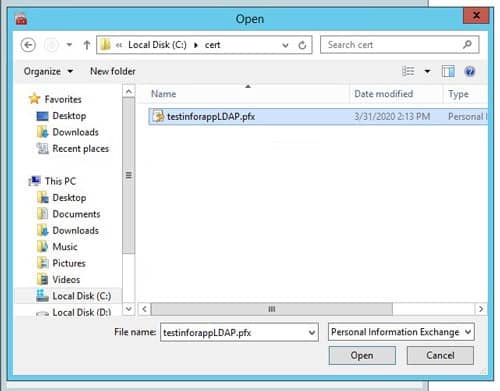The width and height of the screenshot is (500, 391).
Task: Open Downloads under Favorites
Action: click(76, 132)
